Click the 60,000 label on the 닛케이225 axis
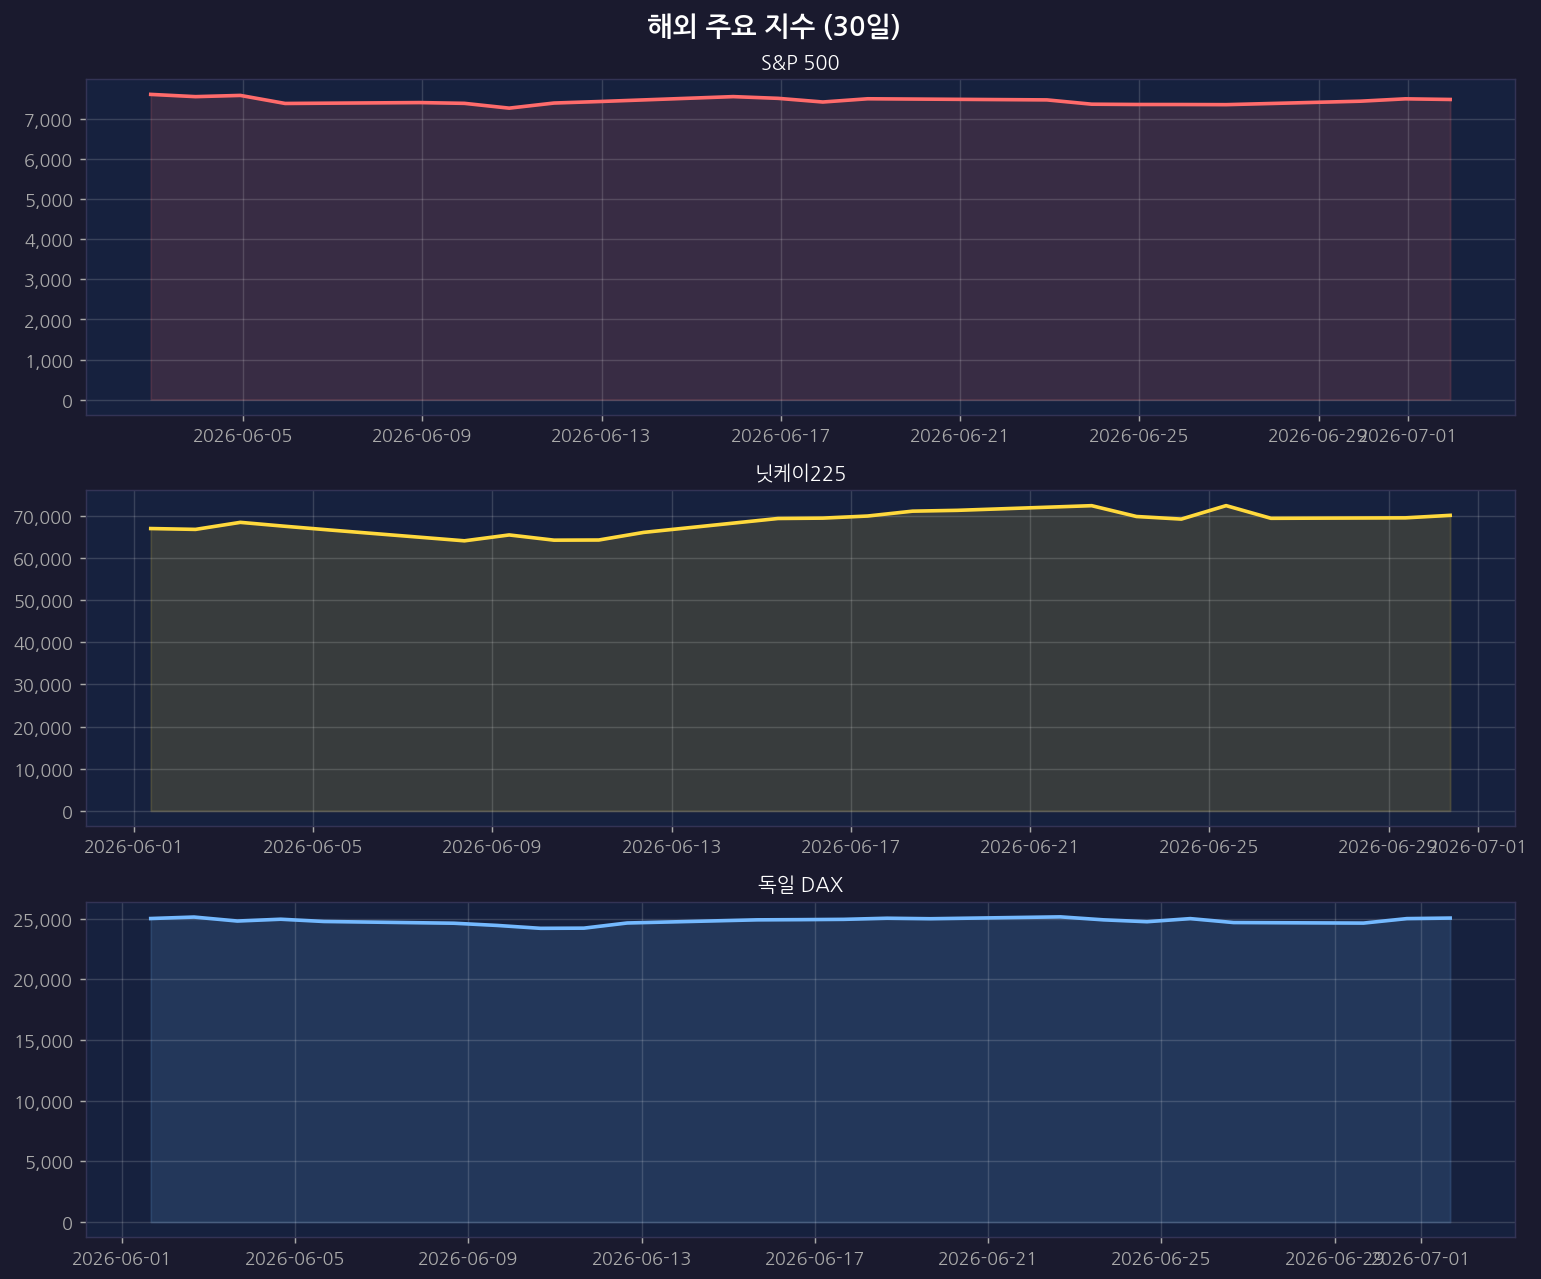The width and height of the screenshot is (1541, 1279). click(x=44, y=559)
